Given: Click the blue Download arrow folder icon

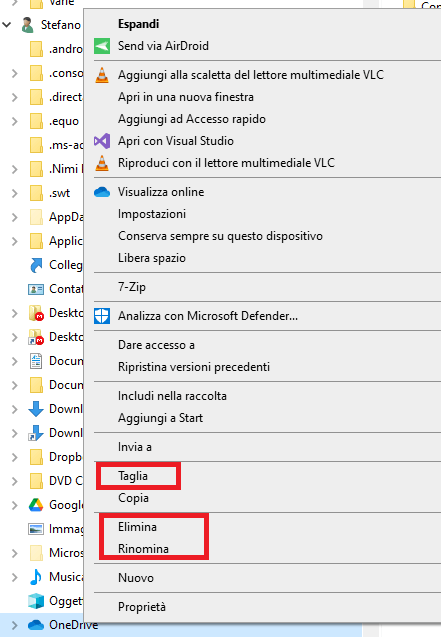Looking at the screenshot, I should point(36,409).
